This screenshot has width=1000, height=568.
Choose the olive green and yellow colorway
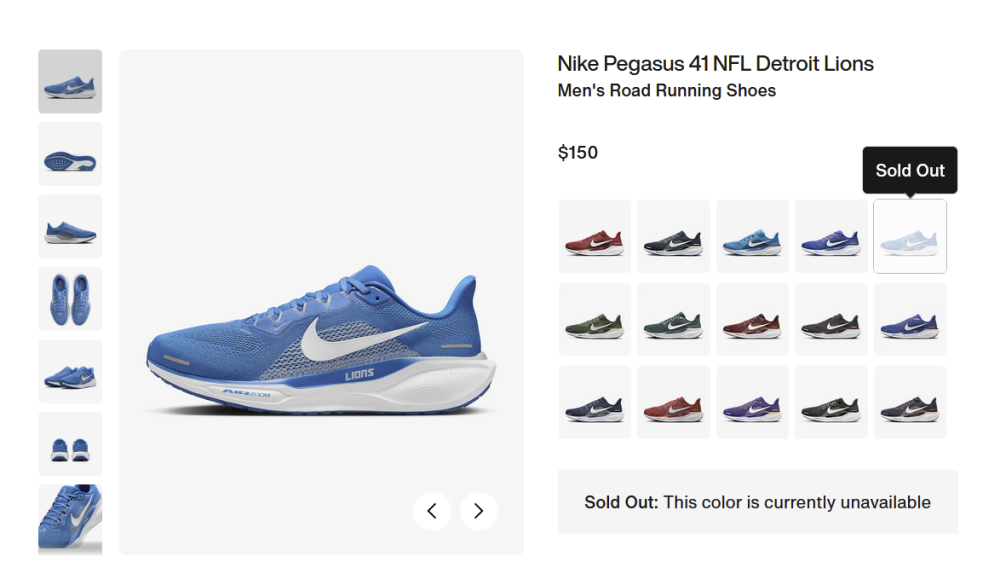pos(594,319)
